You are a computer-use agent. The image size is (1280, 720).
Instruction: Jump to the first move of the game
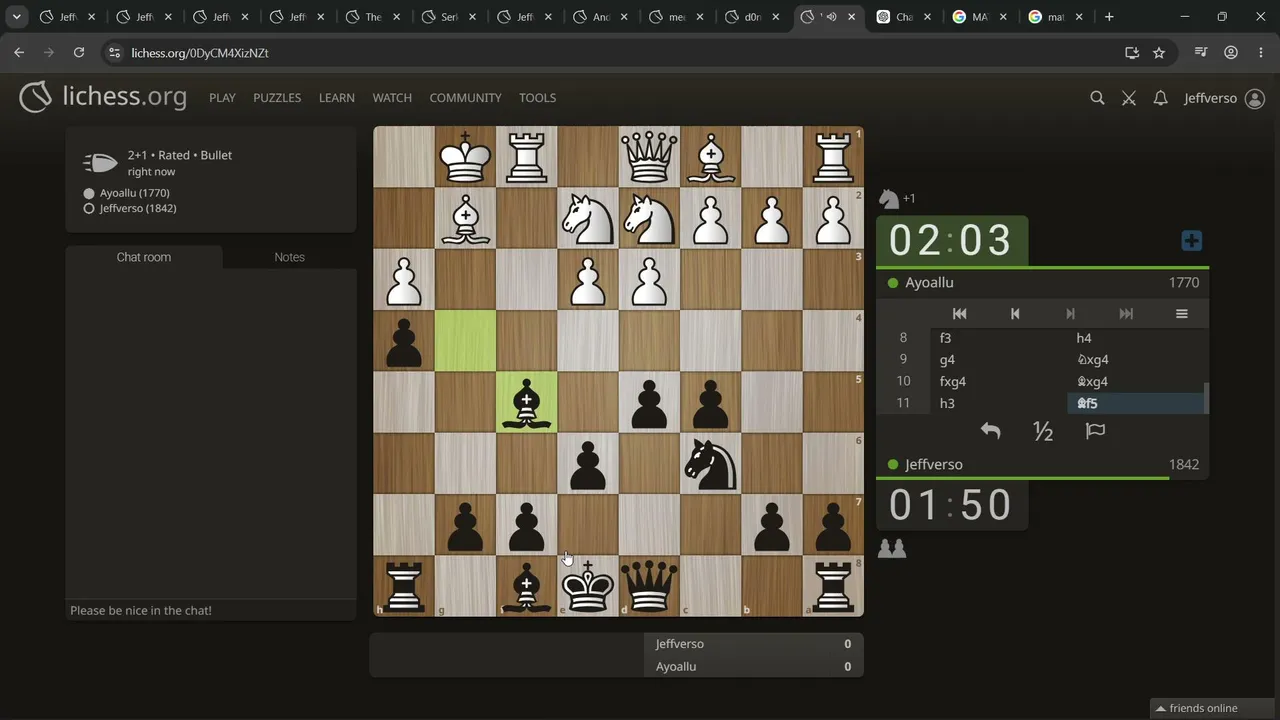(959, 314)
